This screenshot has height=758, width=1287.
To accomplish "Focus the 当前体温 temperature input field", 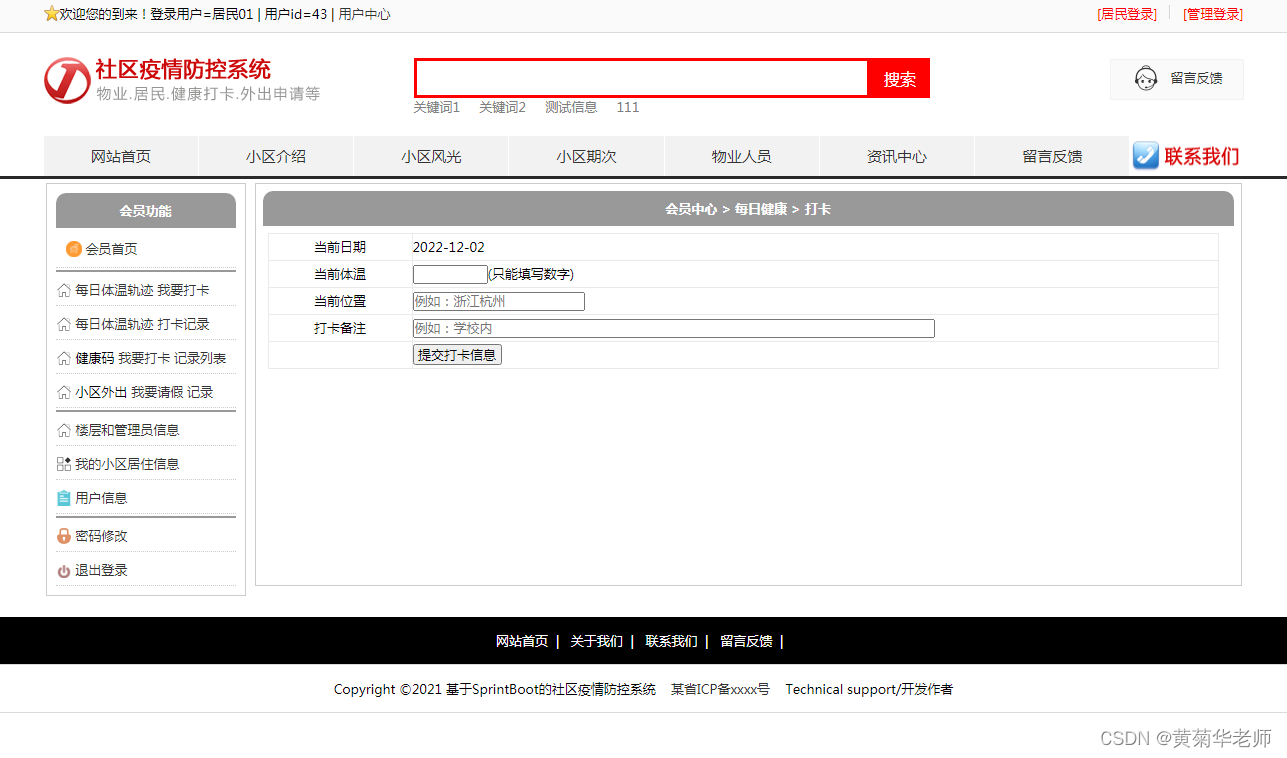I will click(450, 274).
